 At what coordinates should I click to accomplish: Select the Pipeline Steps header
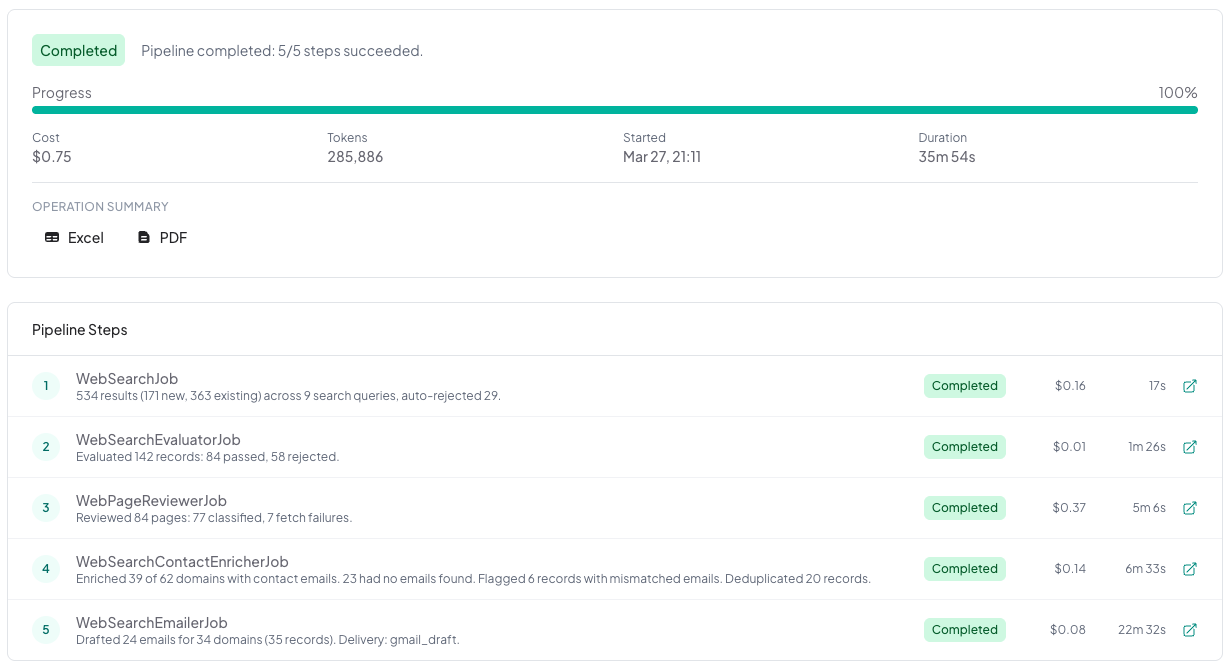click(79, 329)
